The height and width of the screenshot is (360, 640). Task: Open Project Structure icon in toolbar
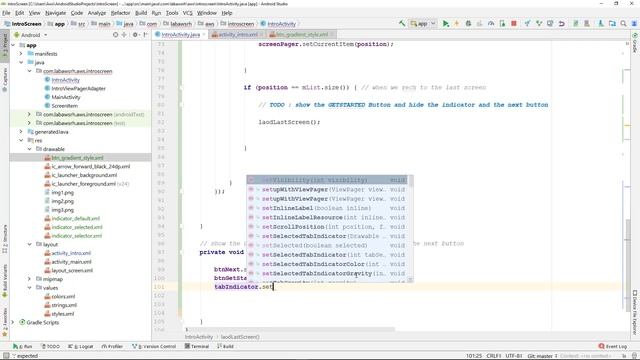(612, 24)
